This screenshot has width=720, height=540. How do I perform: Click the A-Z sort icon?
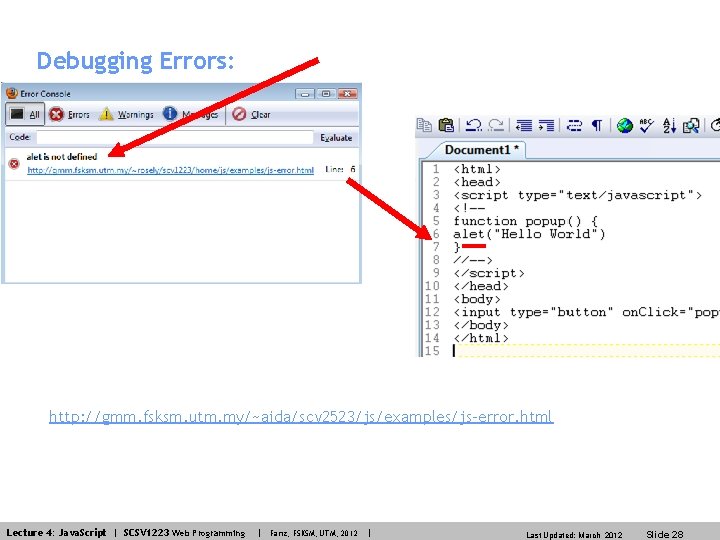pos(669,125)
